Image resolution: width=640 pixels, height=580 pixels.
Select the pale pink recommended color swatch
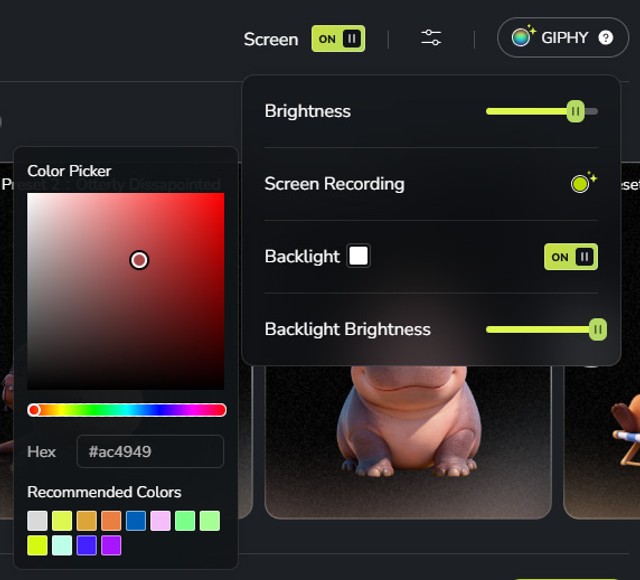[160, 521]
